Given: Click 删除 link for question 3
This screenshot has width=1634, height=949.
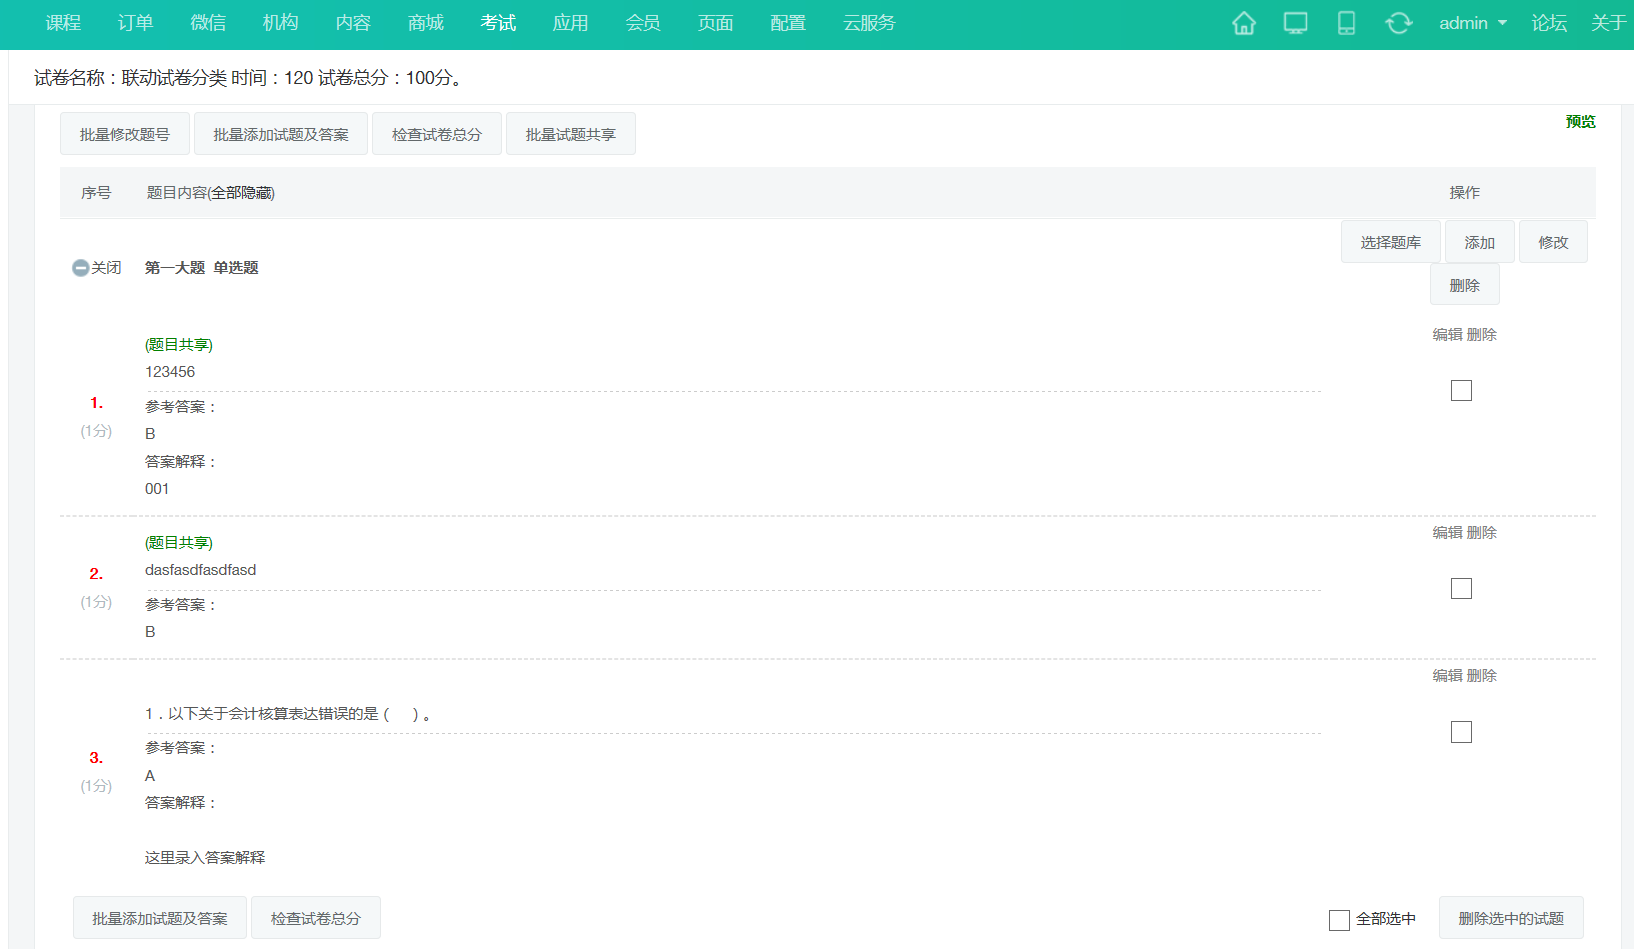Looking at the screenshot, I should click(x=1482, y=676).
